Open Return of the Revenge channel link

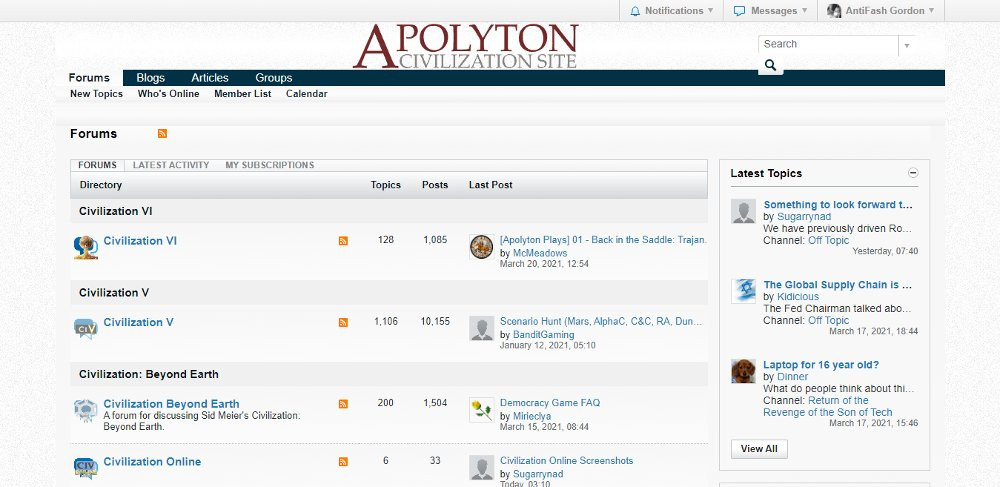(828, 406)
